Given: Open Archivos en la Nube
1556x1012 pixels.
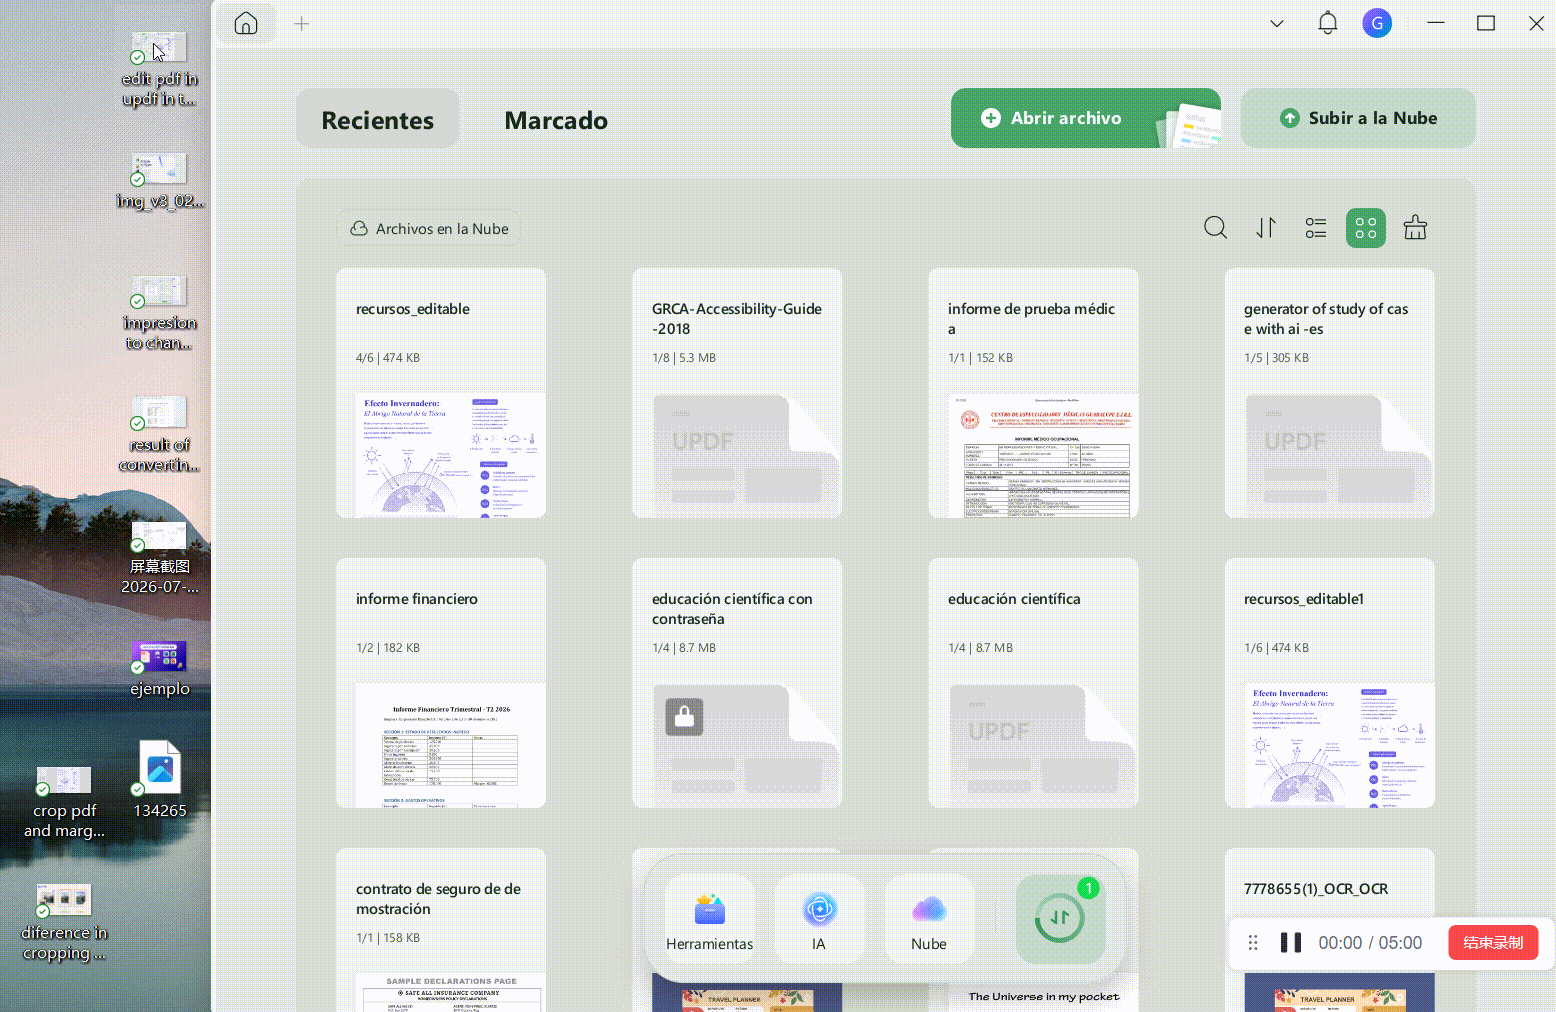Looking at the screenshot, I should pyautogui.click(x=429, y=229).
